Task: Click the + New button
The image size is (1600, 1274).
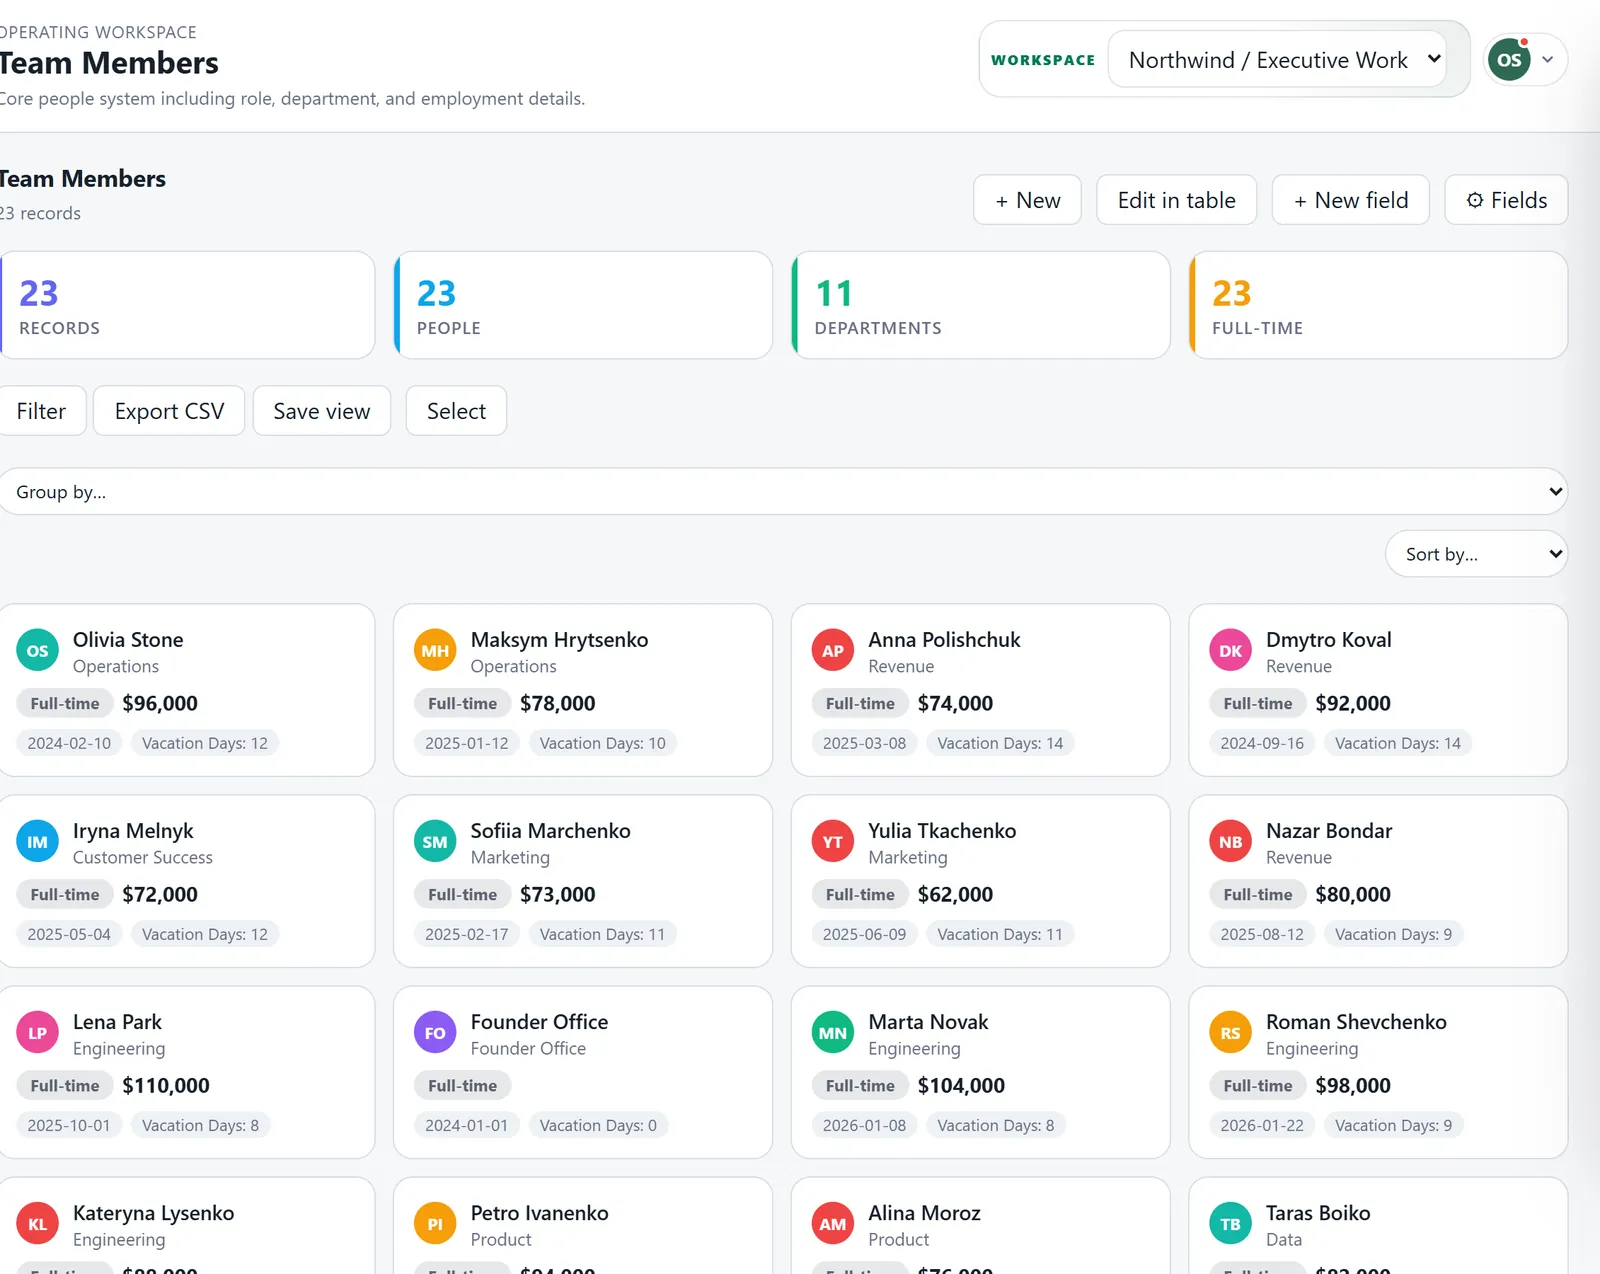Action: click(x=1027, y=200)
